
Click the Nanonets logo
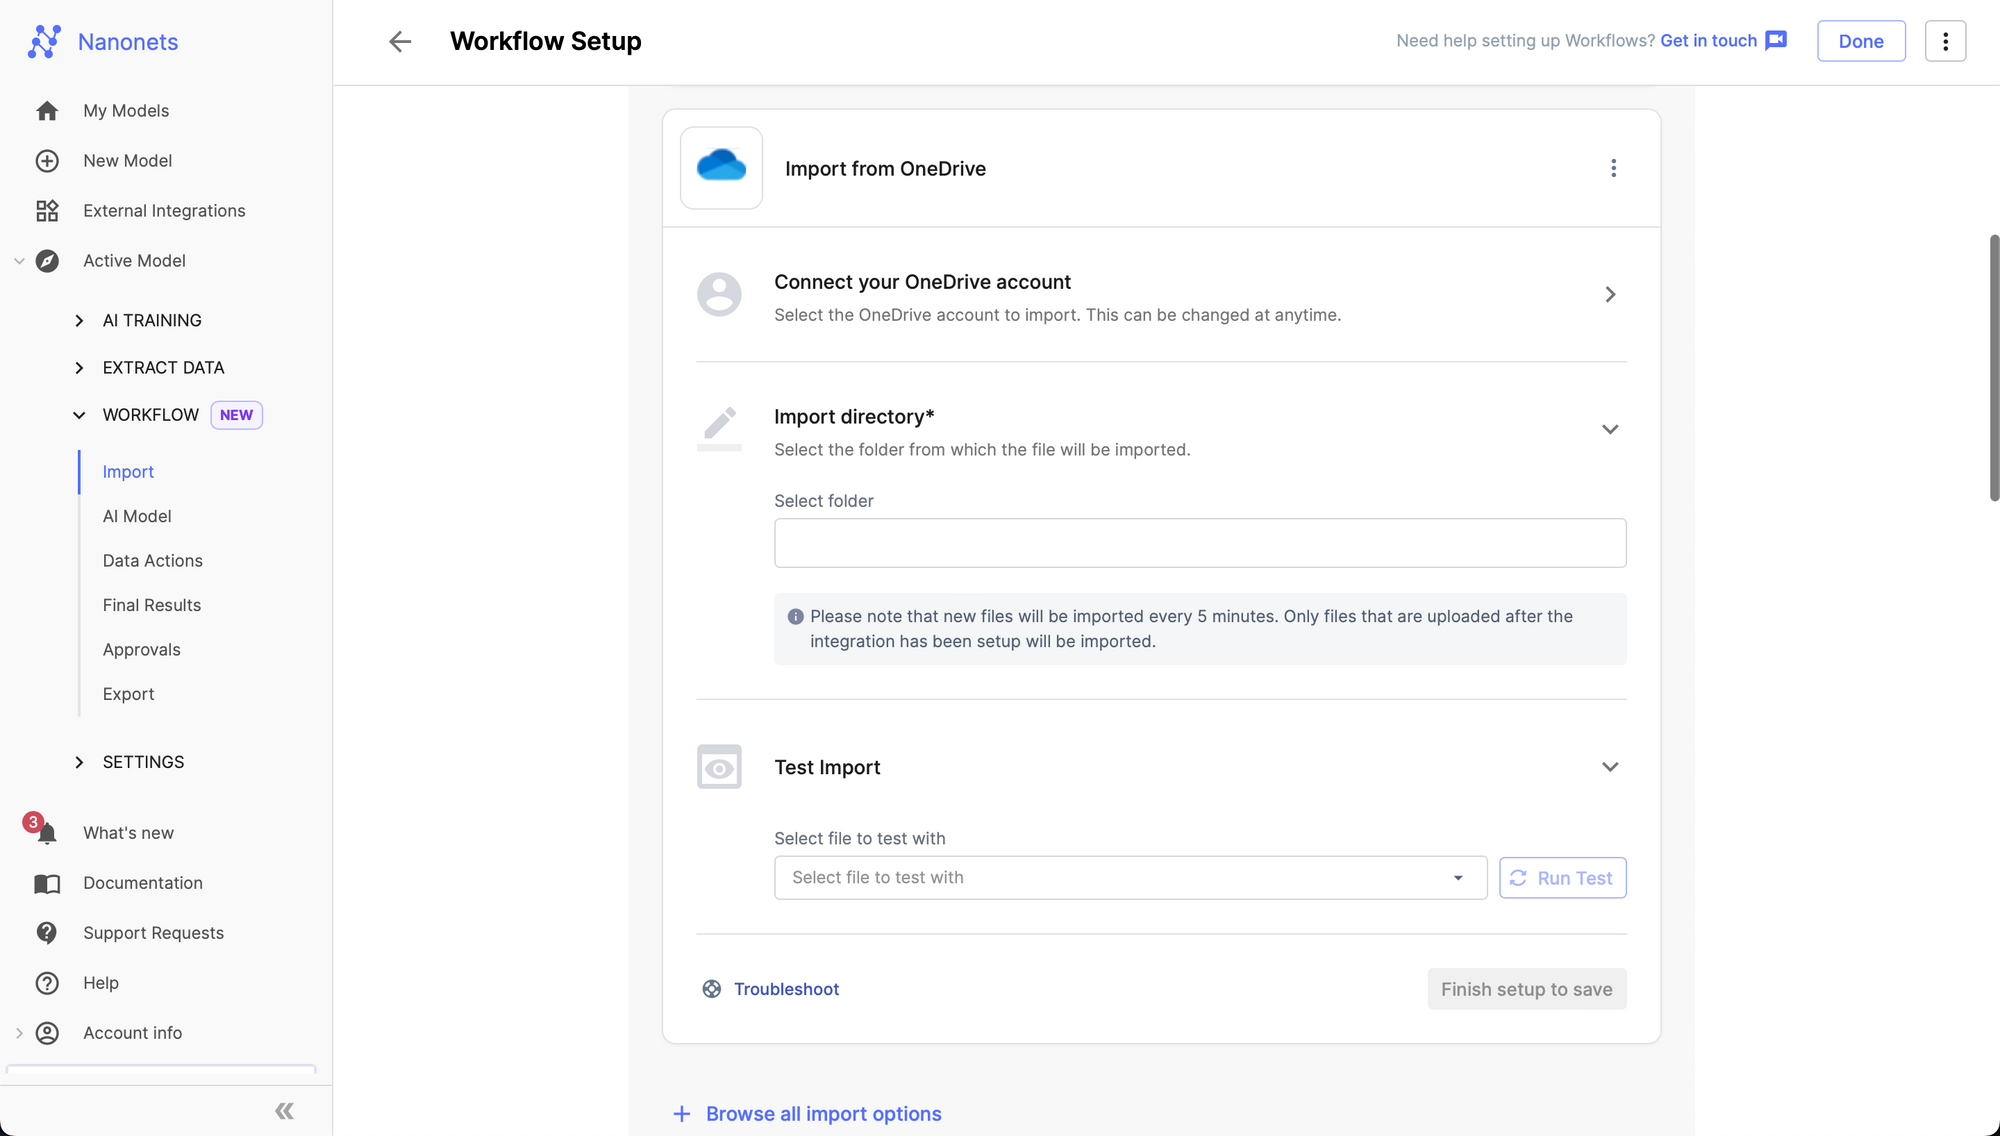tap(45, 41)
